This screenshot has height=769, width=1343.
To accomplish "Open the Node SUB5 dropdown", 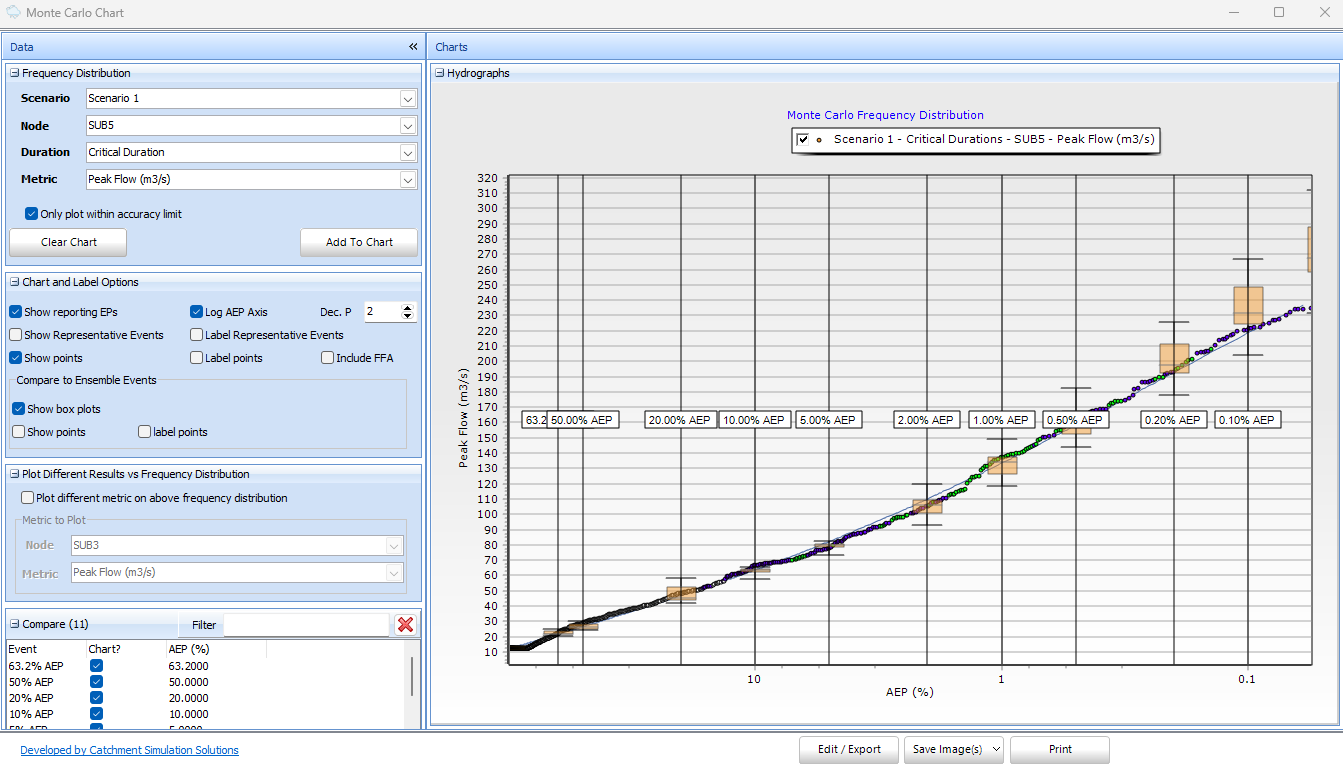I will click(x=407, y=126).
